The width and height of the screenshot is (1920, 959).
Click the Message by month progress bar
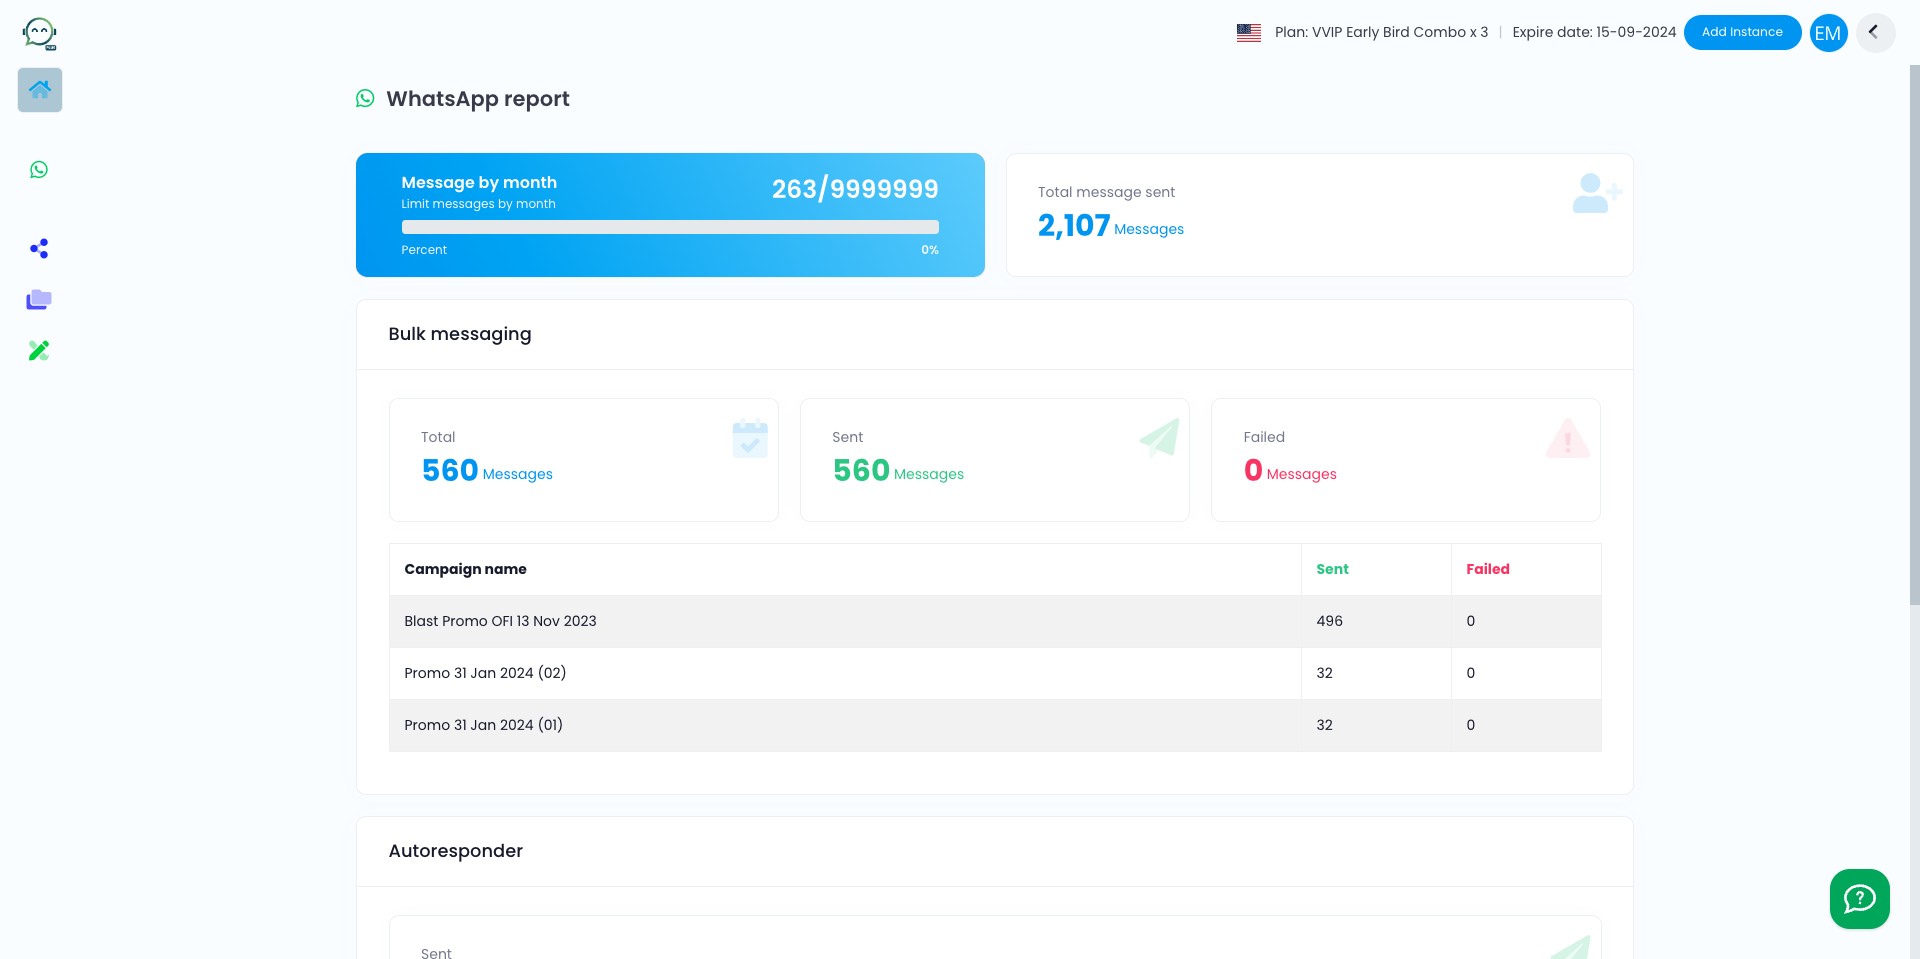[x=670, y=227]
